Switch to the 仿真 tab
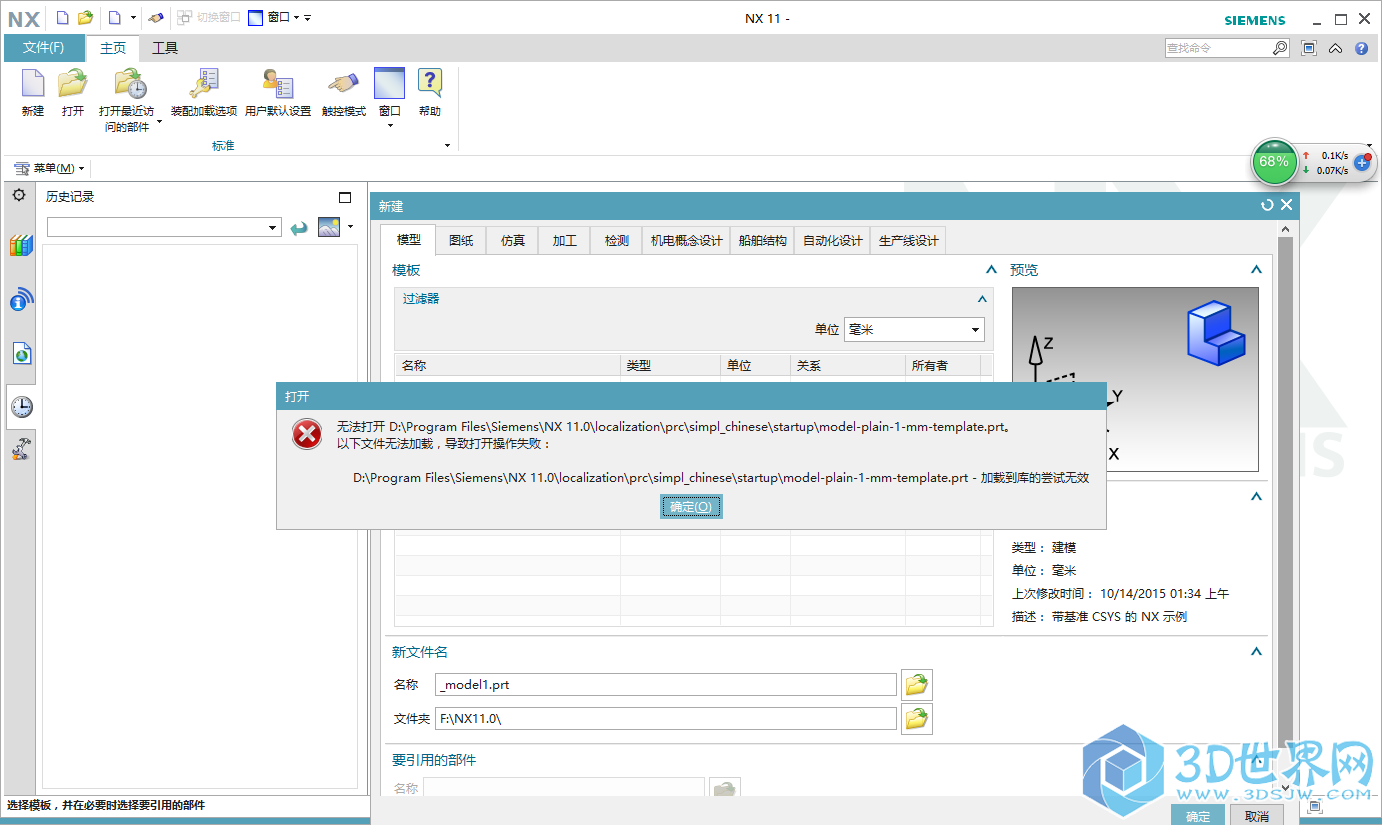1382x825 pixels. [513, 240]
